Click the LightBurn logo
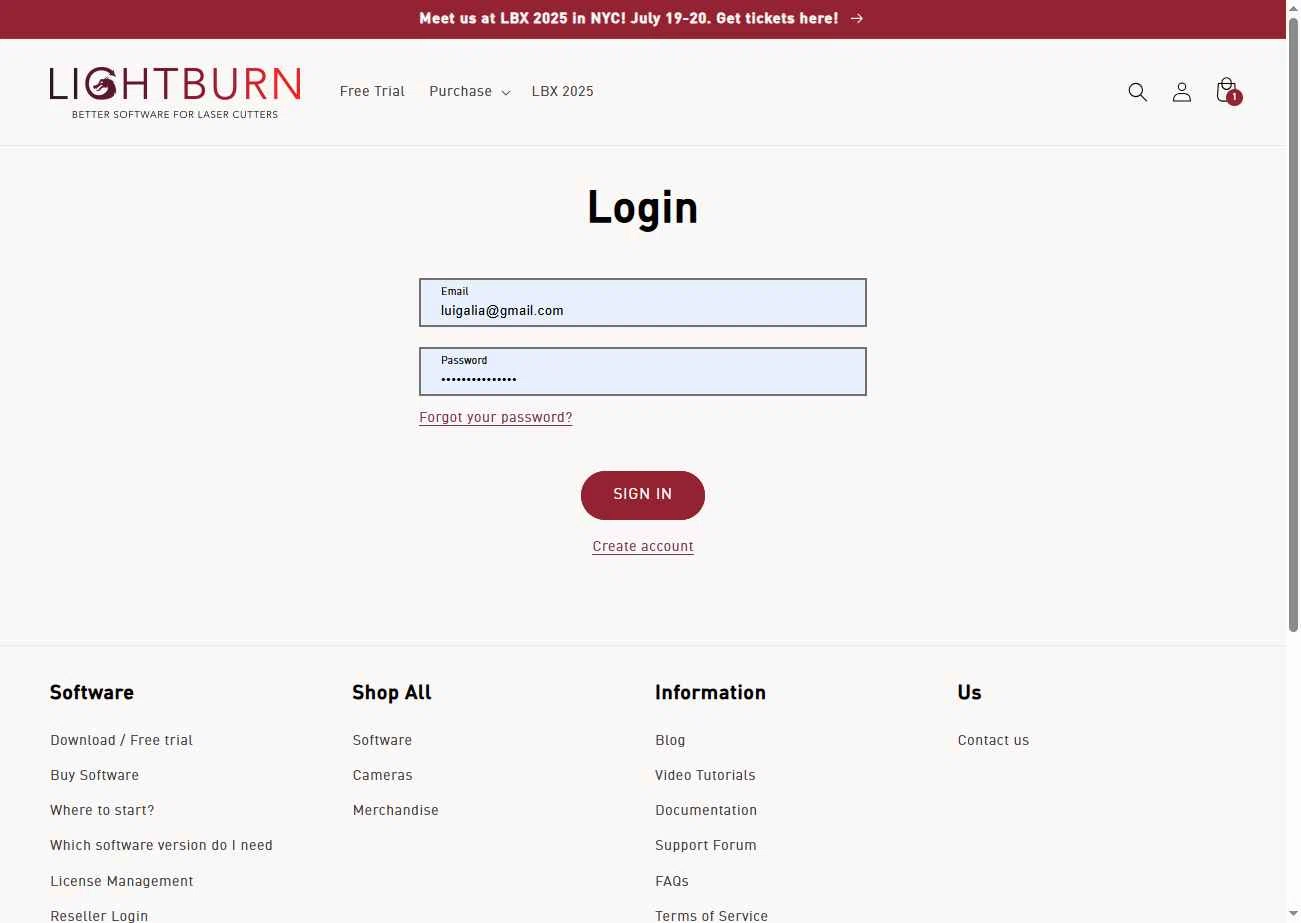The width and height of the screenshot is (1301, 923). click(x=175, y=92)
